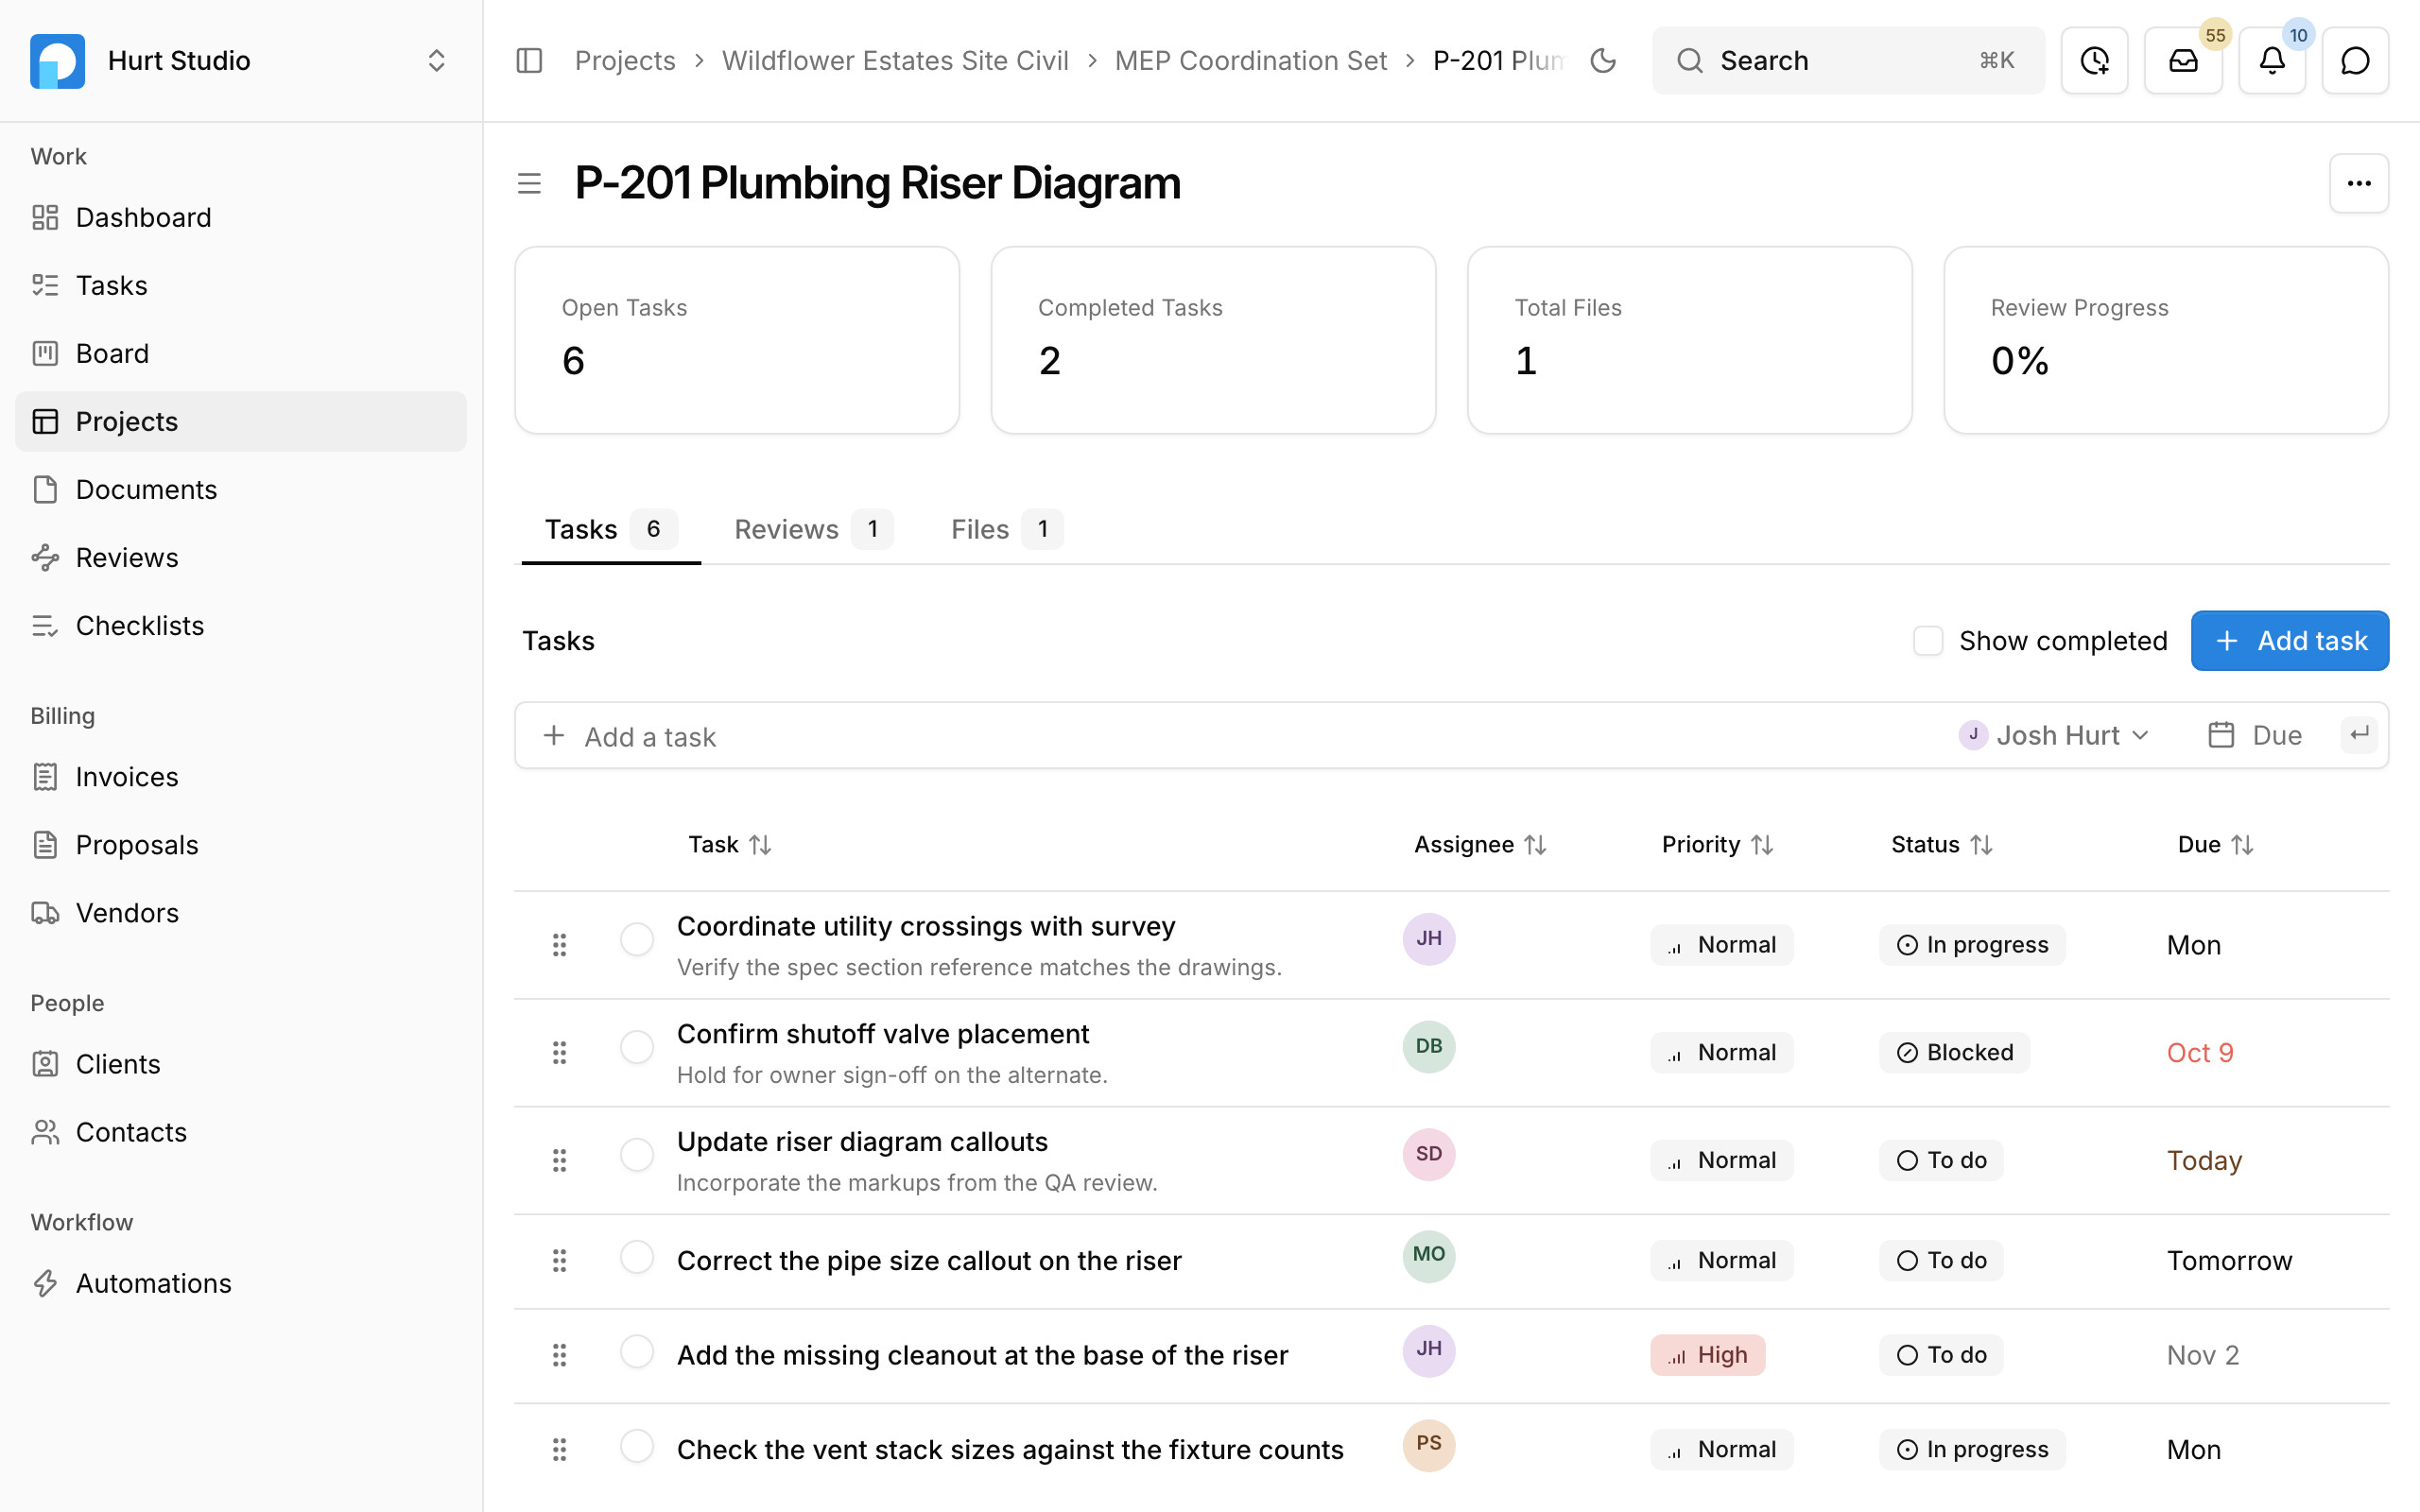Click the outline list icon beside page title
2420x1512 pixels.
[529, 183]
